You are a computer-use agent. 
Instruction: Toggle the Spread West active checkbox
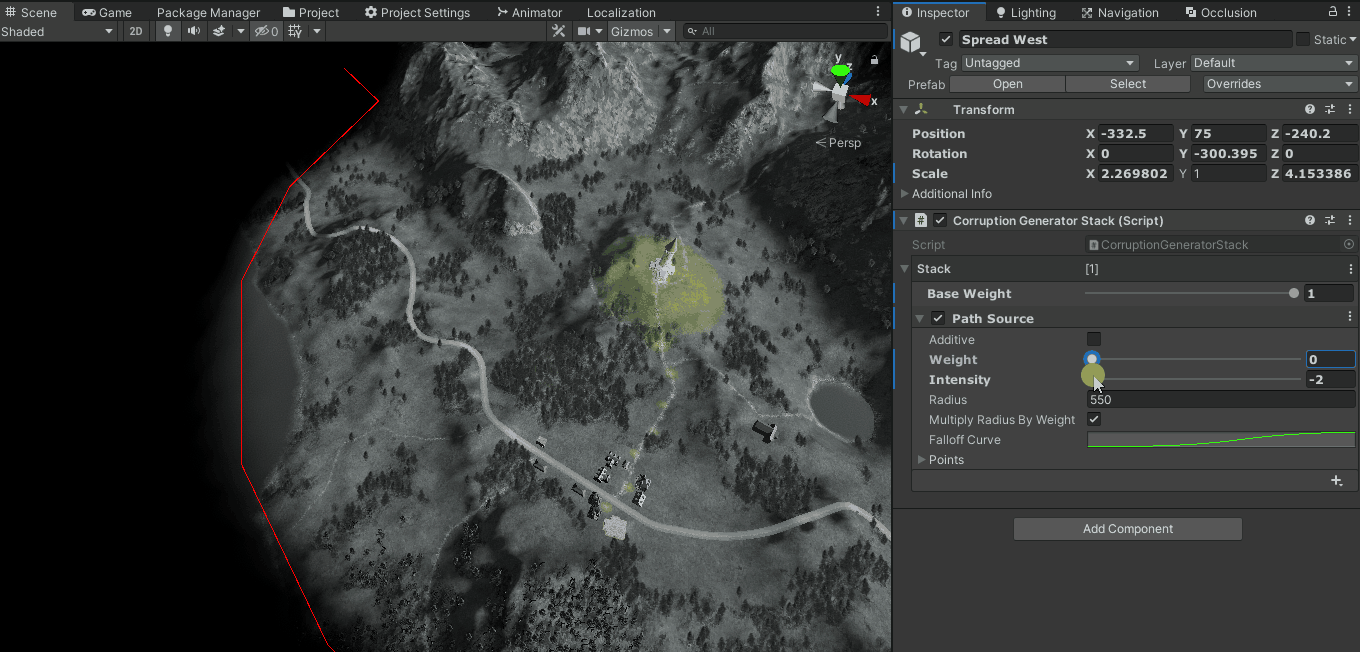946,40
